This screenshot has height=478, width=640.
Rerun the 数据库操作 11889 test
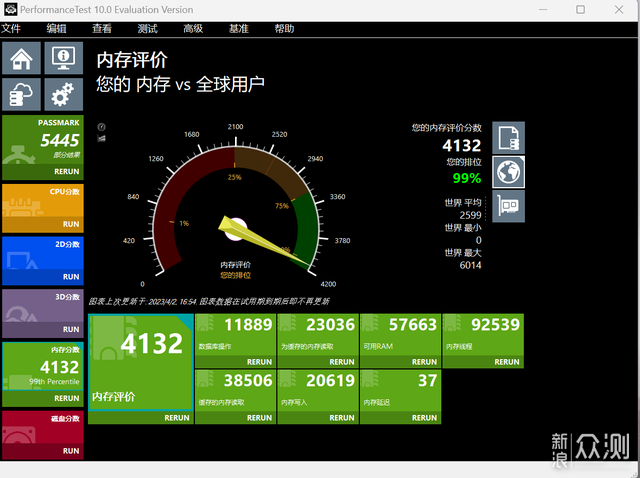pos(259,362)
